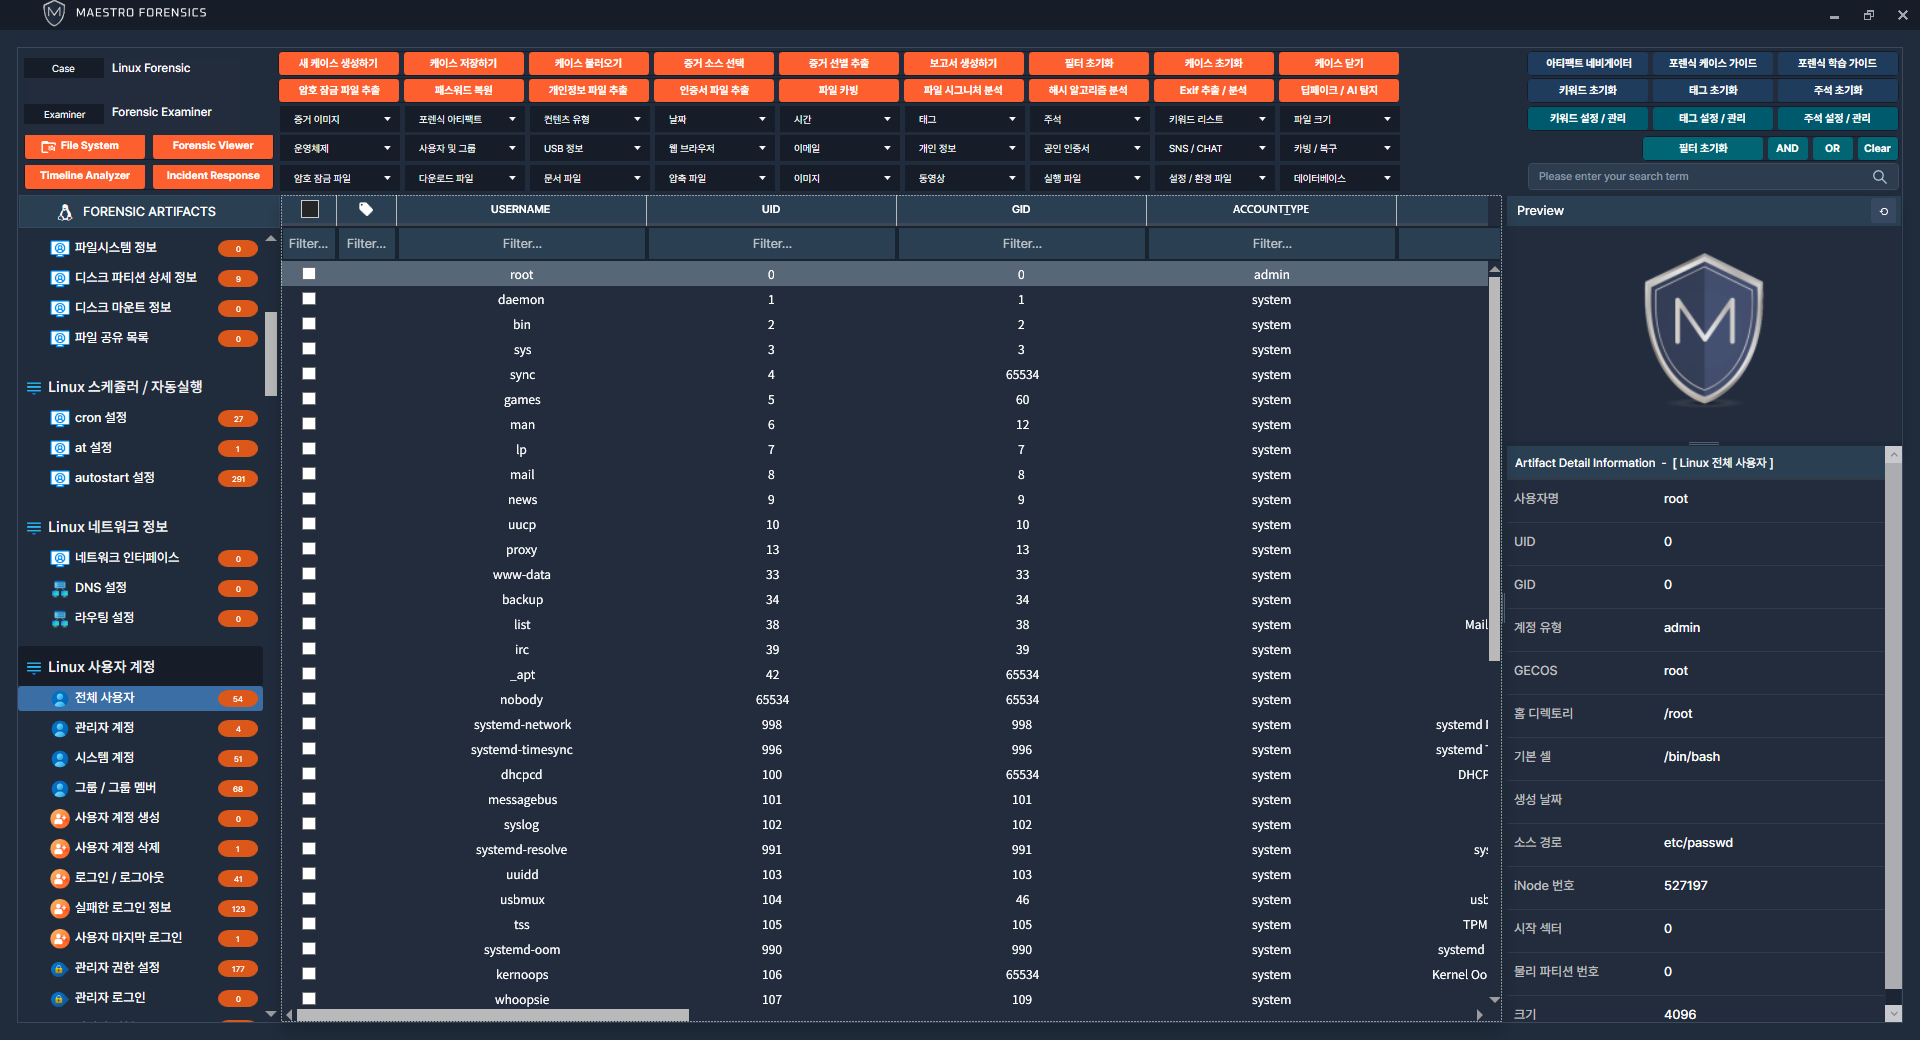Click the tag icon column header
Viewport: 1920px width, 1040px height.
click(x=366, y=210)
